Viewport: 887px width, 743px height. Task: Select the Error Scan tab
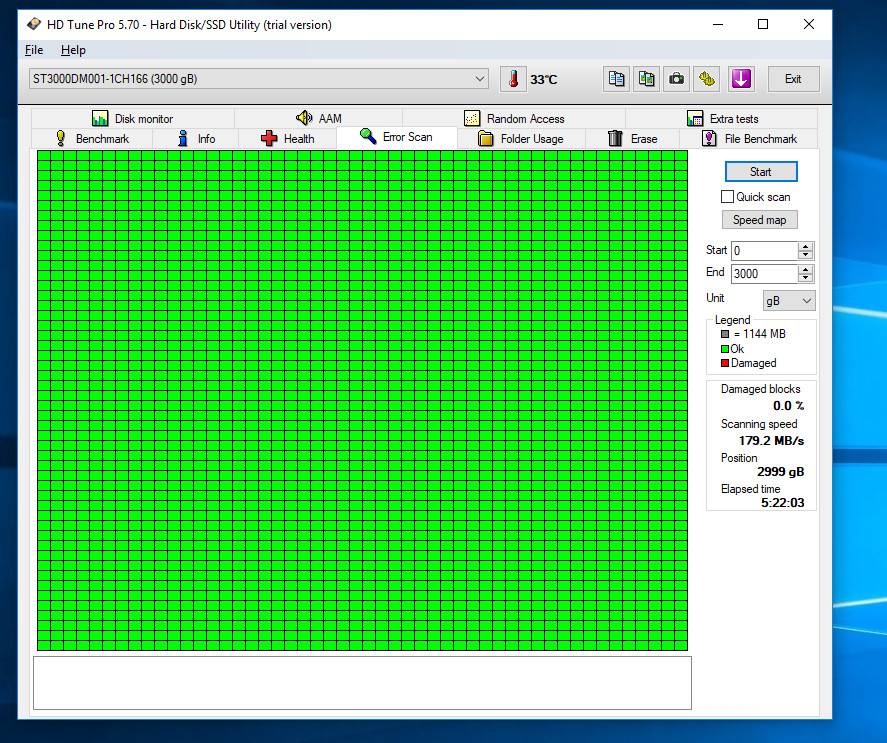396,137
